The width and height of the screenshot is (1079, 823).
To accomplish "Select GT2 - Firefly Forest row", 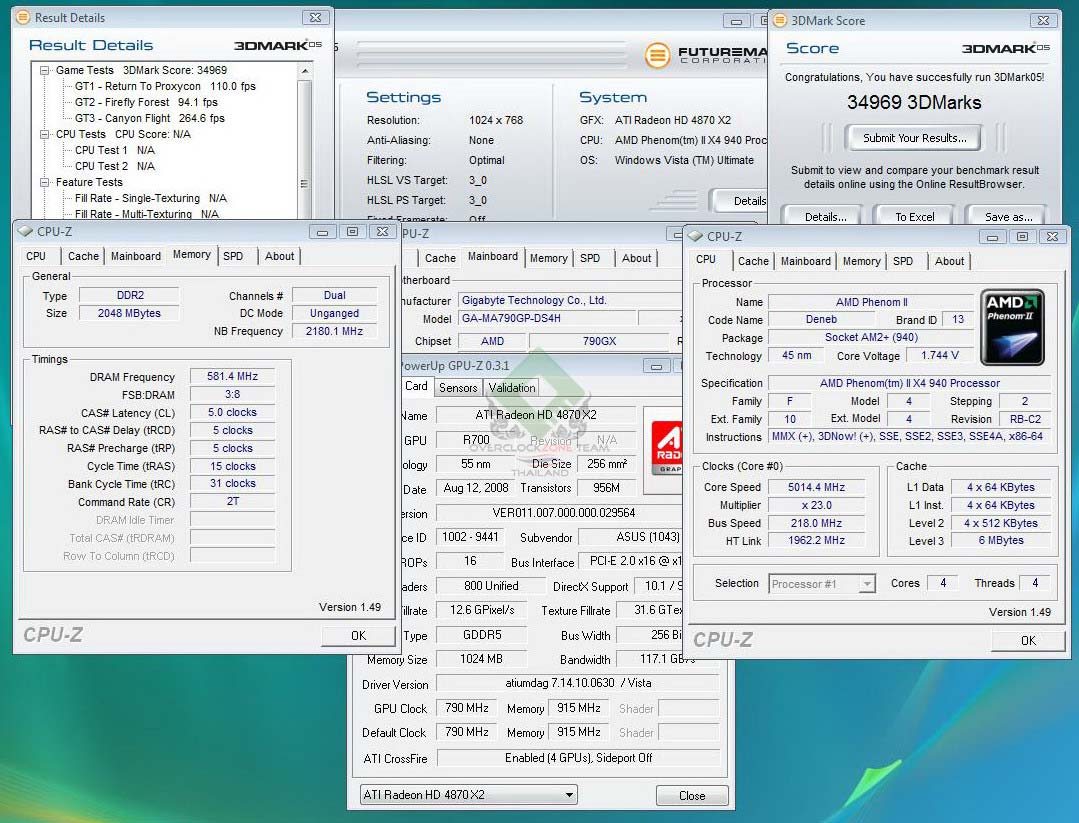I will click(146, 102).
